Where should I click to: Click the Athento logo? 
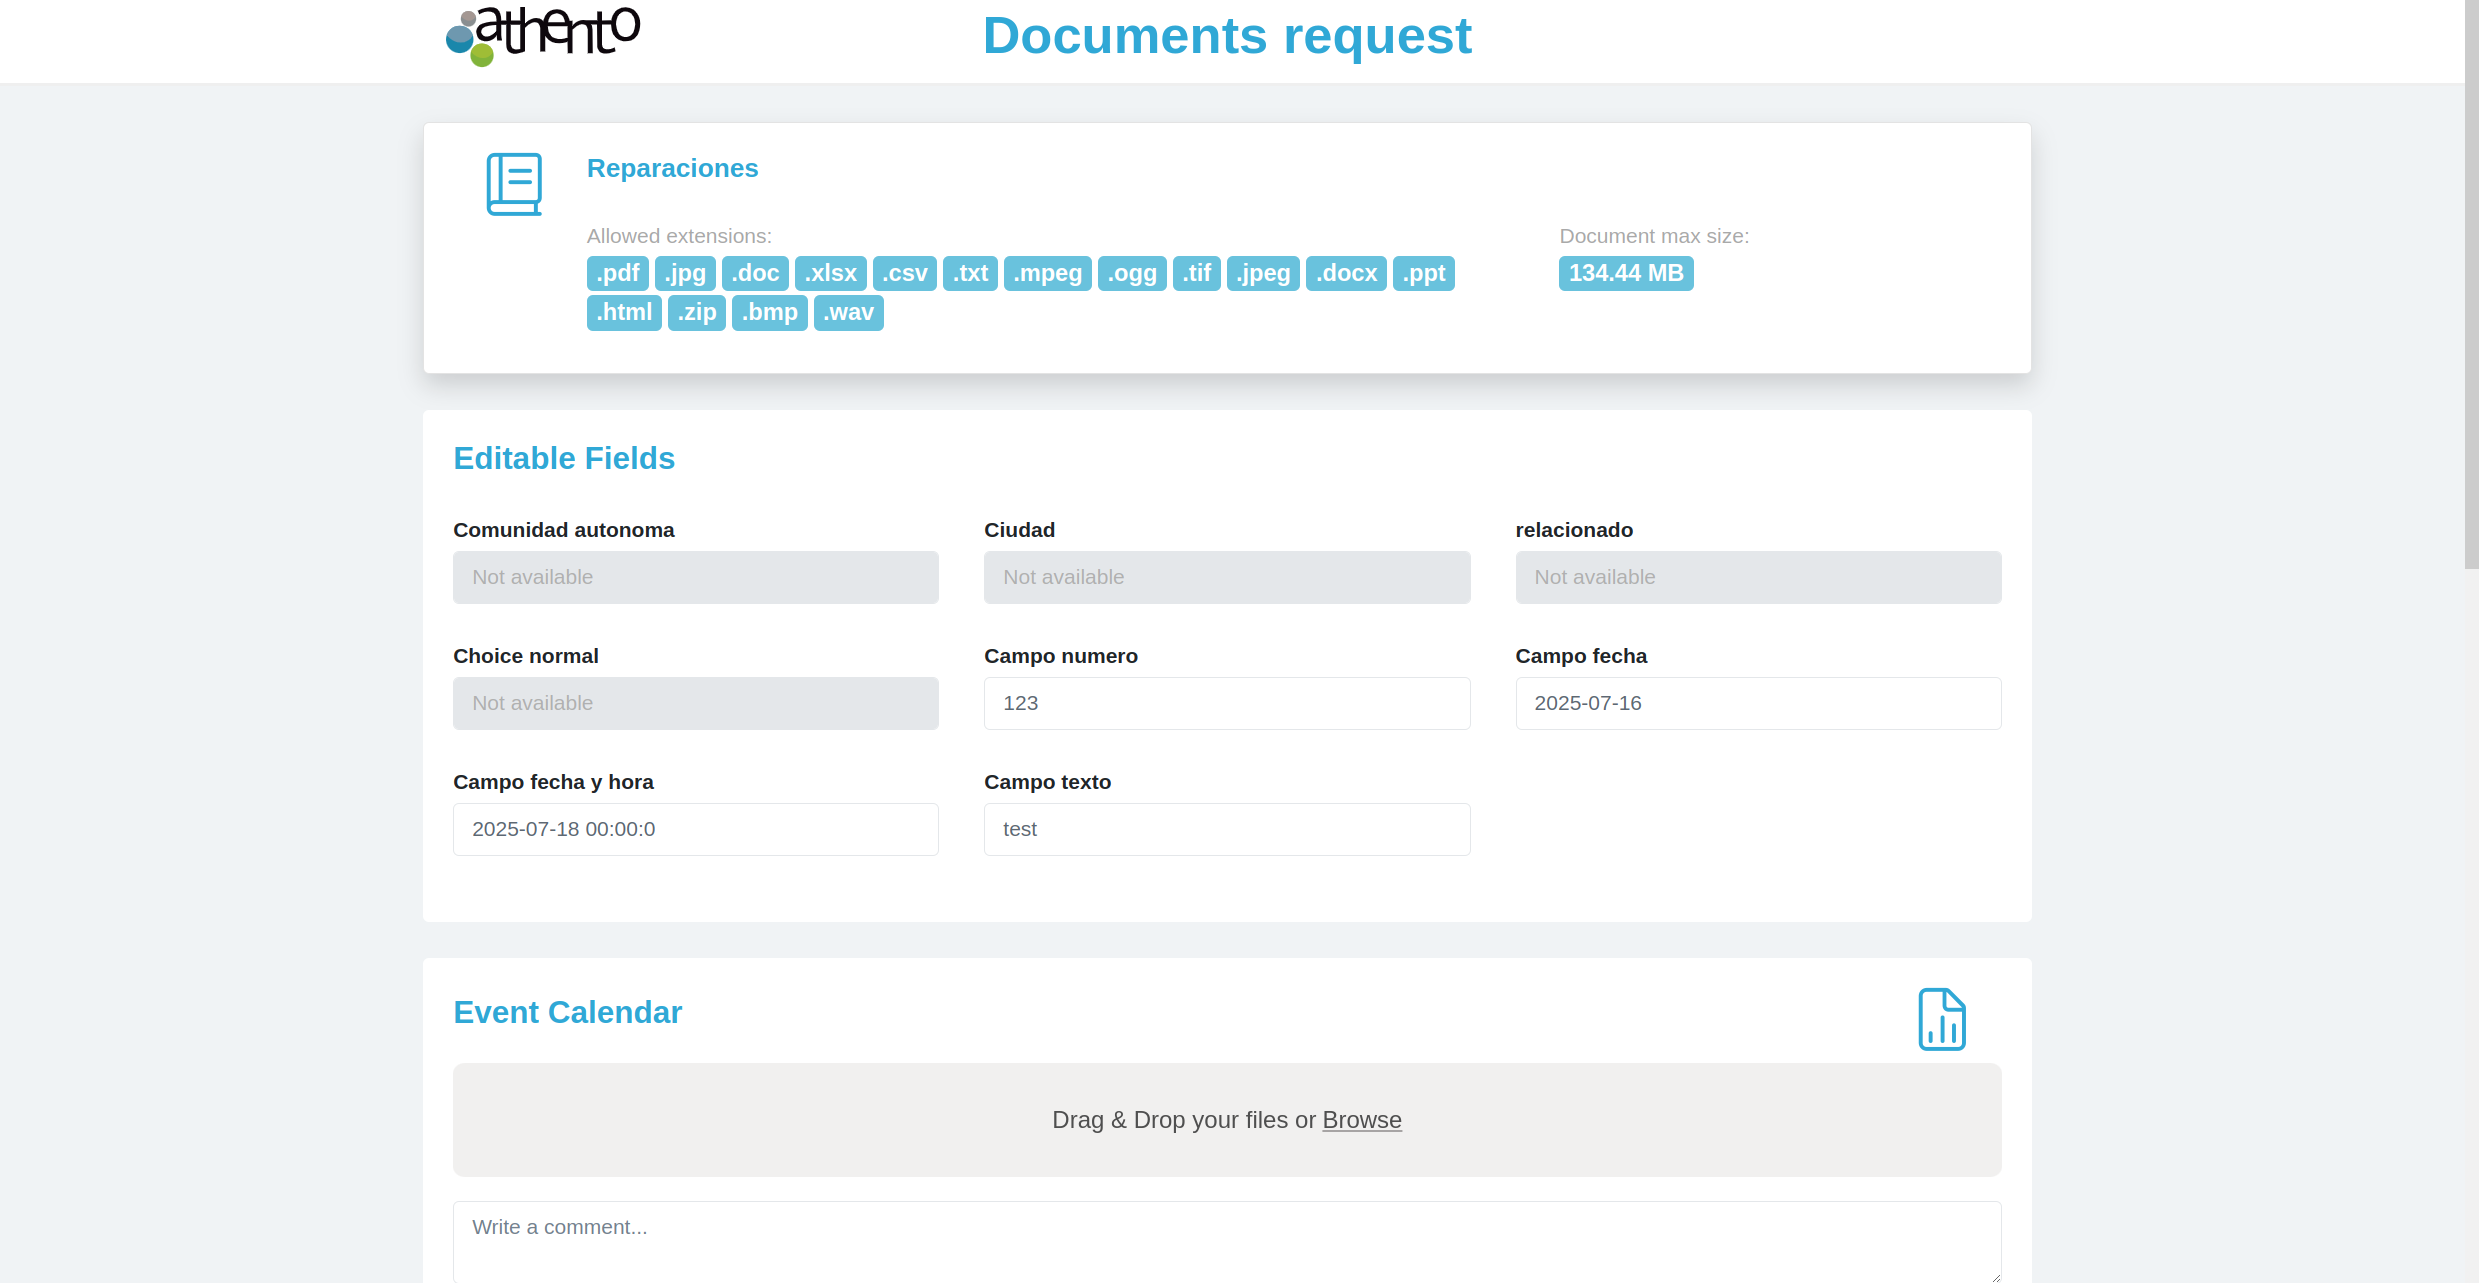(543, 35)
